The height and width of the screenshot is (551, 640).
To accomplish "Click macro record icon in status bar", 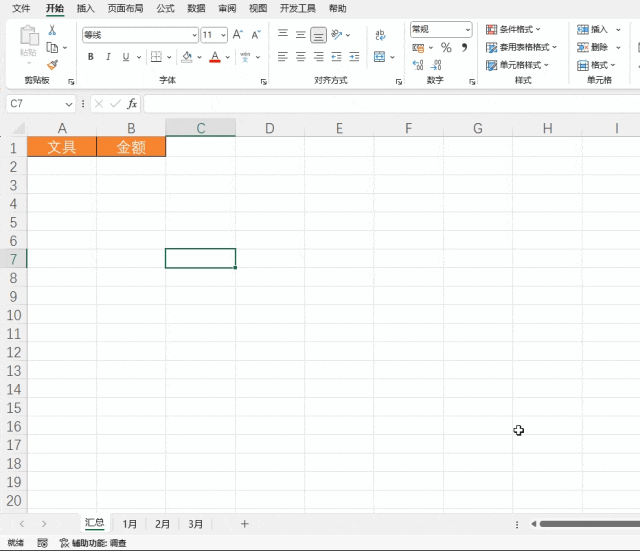I will (42, 543).
